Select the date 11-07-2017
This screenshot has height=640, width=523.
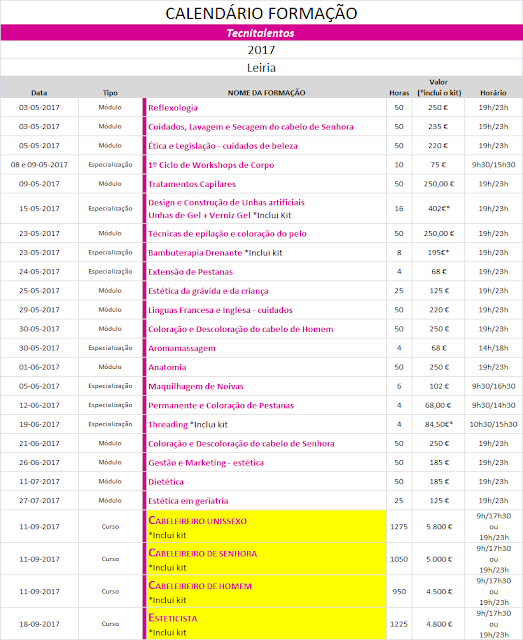tap(39, 482)
